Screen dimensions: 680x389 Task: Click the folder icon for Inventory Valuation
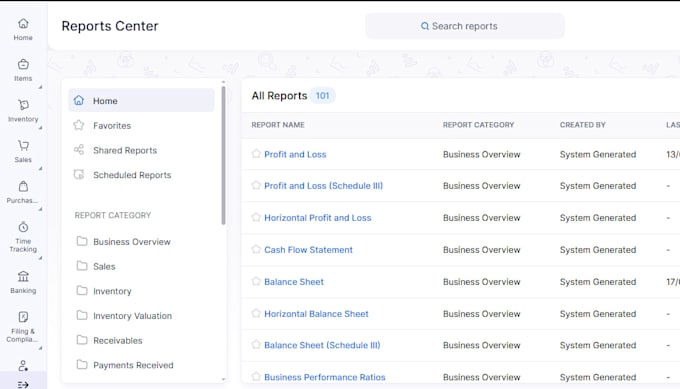[x=82, y=315]
